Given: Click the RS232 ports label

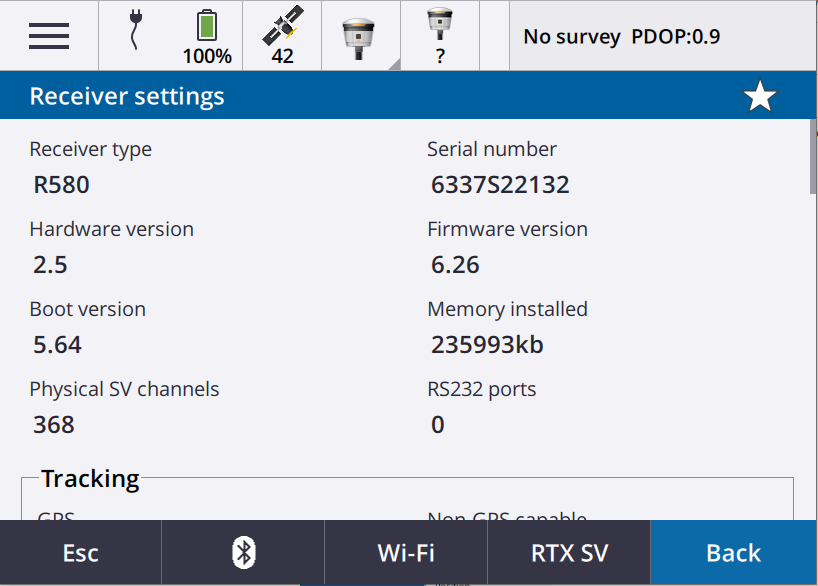Looking at the screenshot, I should pyautogui.click(x=482, y=389).
